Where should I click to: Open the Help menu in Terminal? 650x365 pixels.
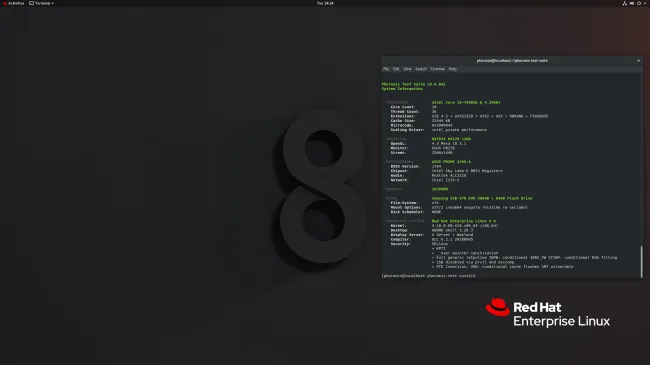pyautogui.click(x=453, y=69)
